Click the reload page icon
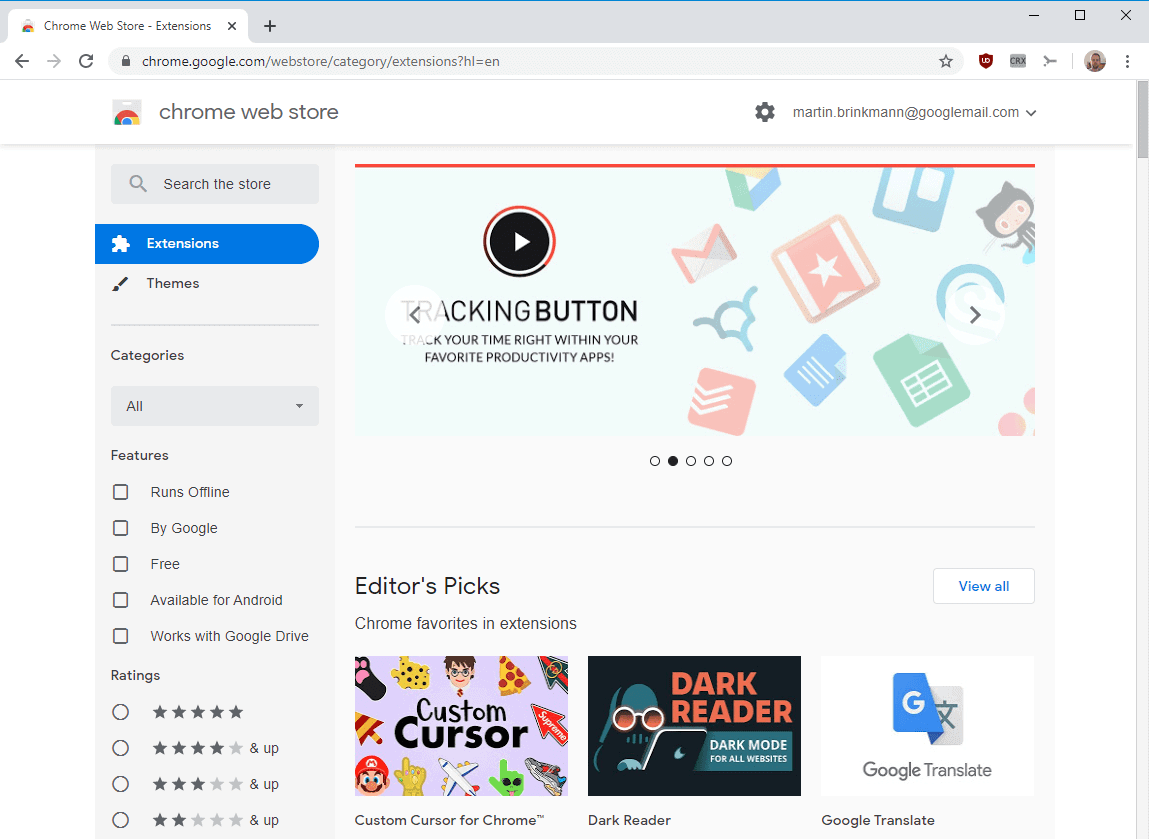 (x=86, y=61)
